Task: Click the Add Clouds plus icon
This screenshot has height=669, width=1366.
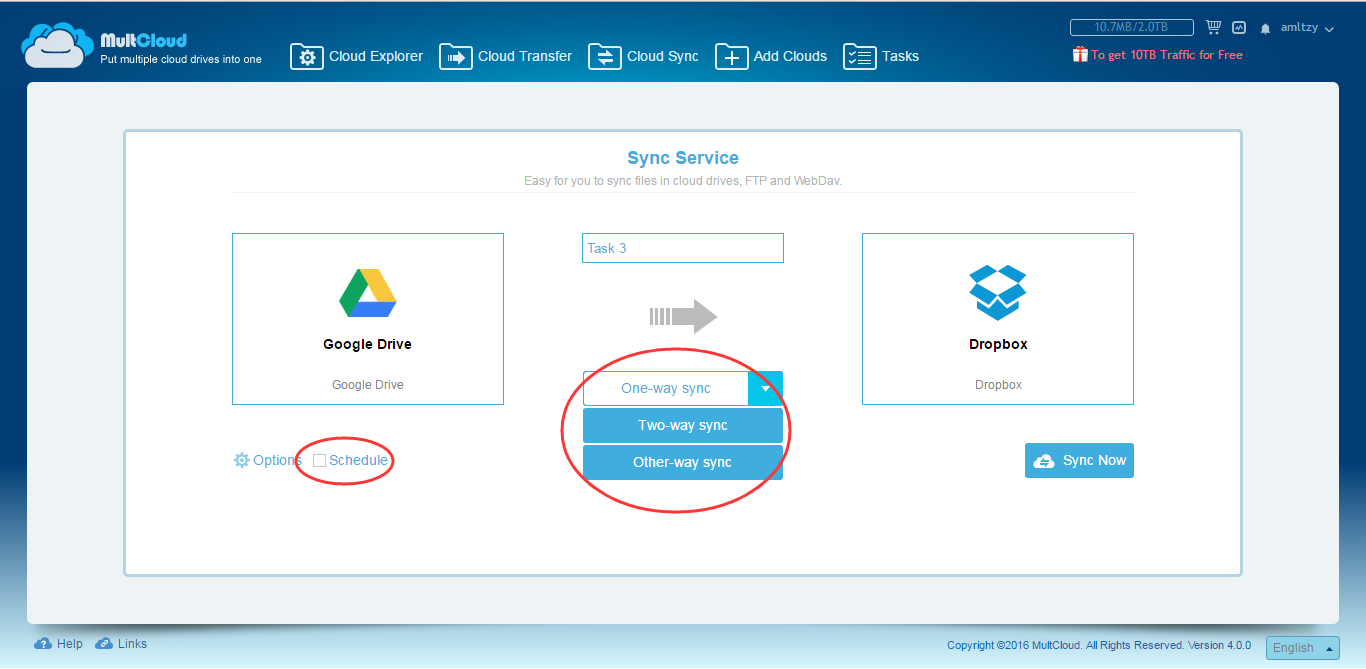Action: coord(731,56)
